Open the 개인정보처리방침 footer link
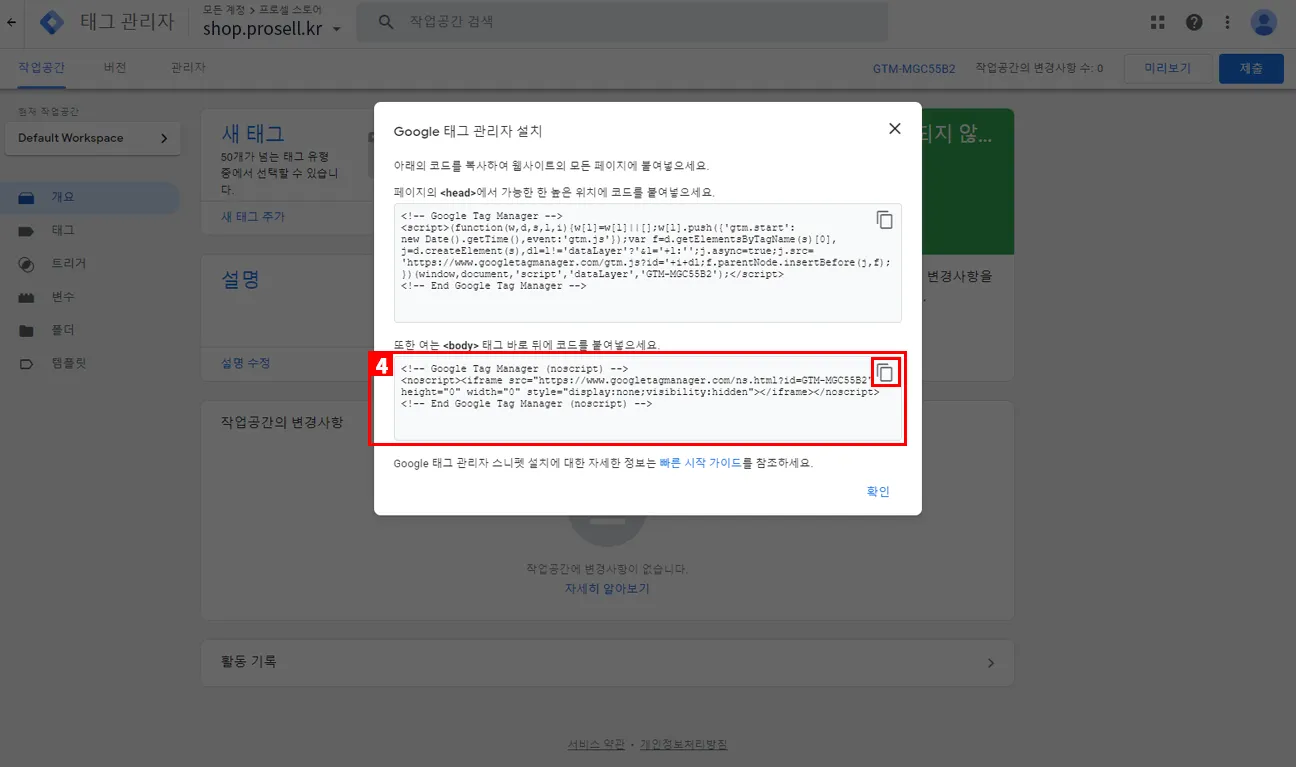This screenshot has height=767, width=1296. [x=684, y=745]
